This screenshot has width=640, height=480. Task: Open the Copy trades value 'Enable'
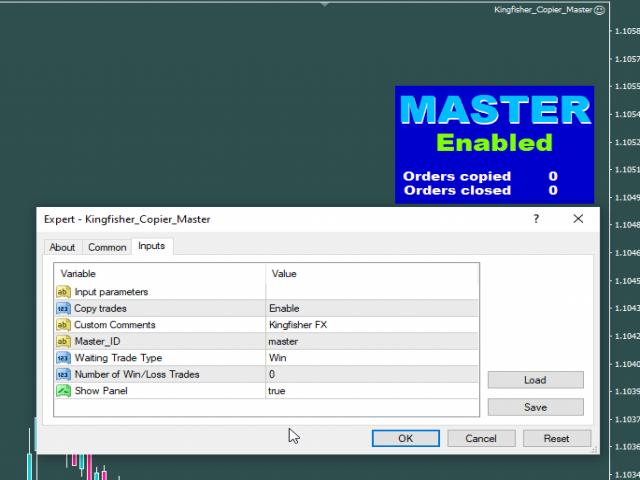[371, 309]
